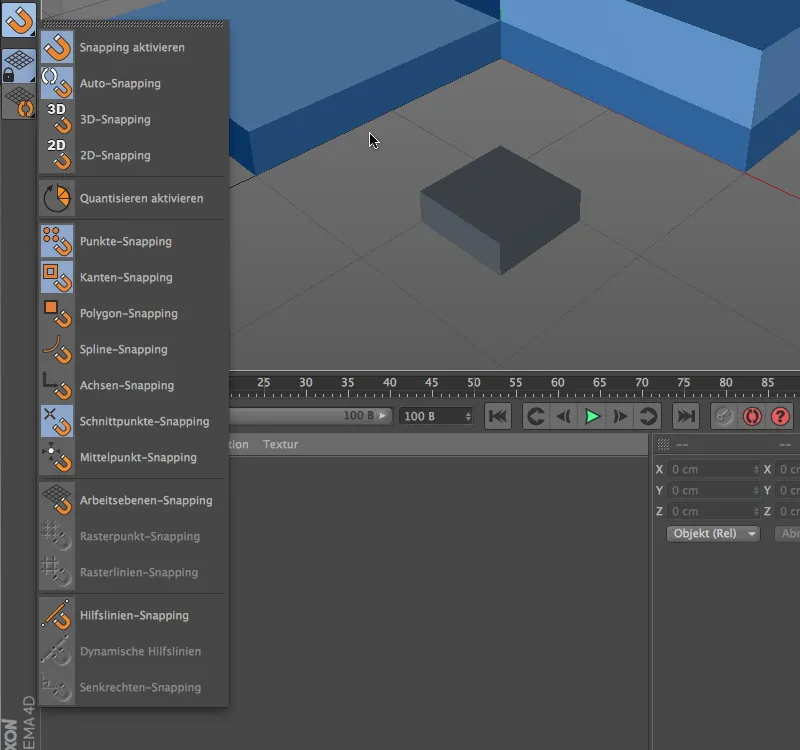
Task: Select the dark gray cube in viewport
Action: [500, 209]
